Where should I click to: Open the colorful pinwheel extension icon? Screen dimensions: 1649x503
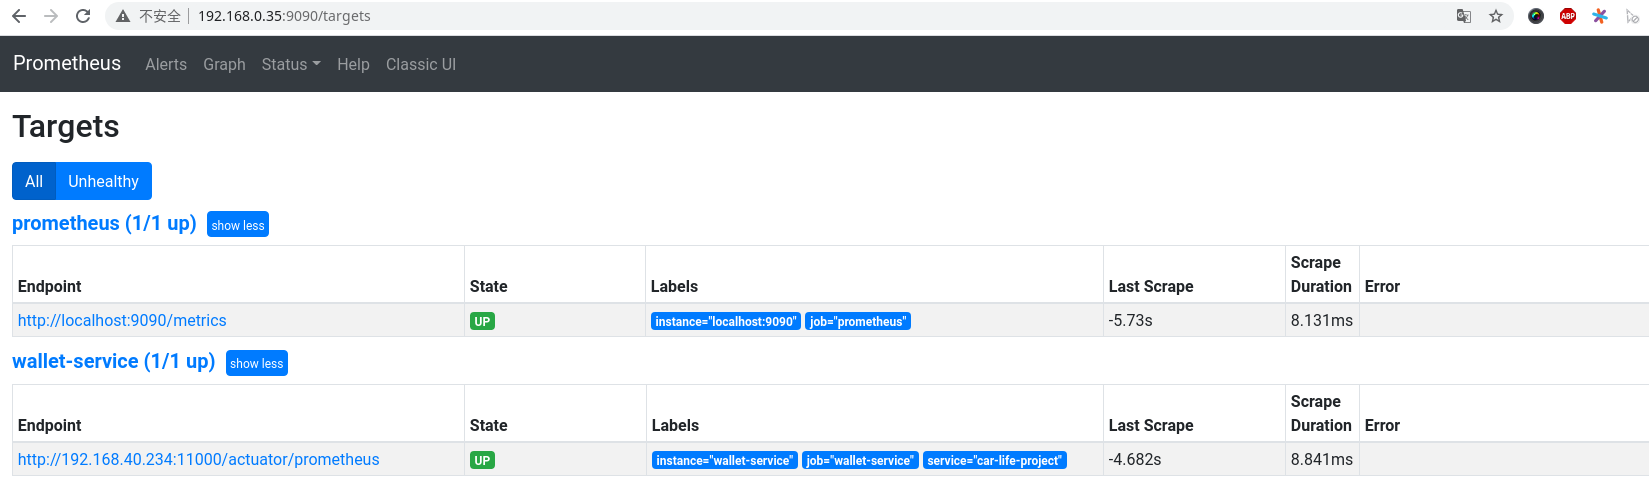pos(1600,16)
